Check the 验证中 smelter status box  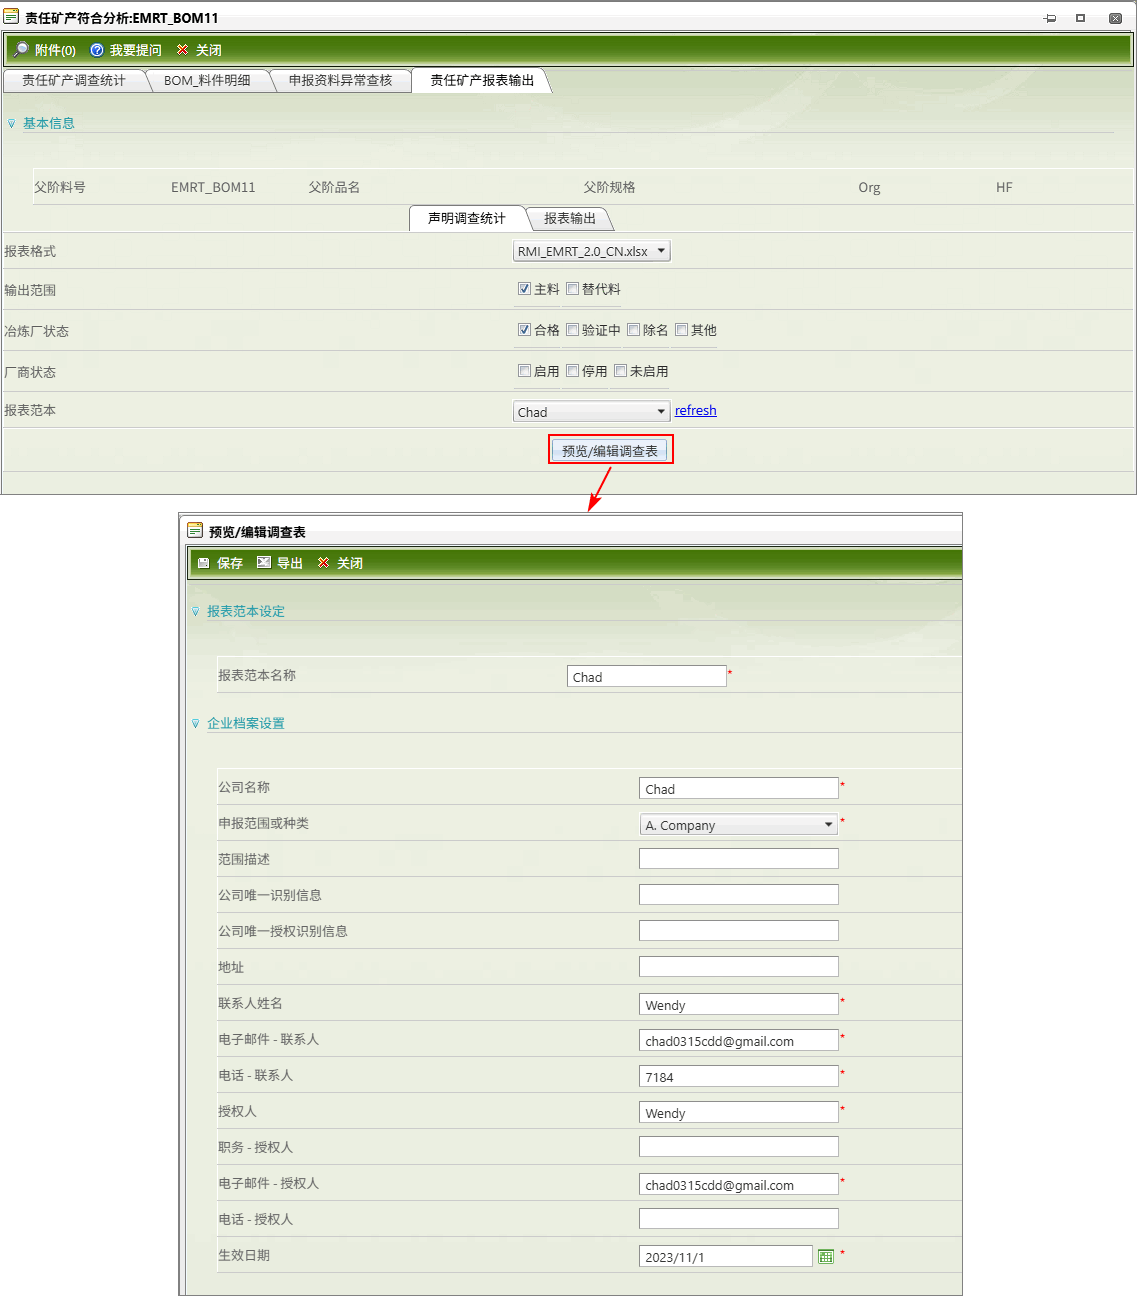click(x=573, y=330)
